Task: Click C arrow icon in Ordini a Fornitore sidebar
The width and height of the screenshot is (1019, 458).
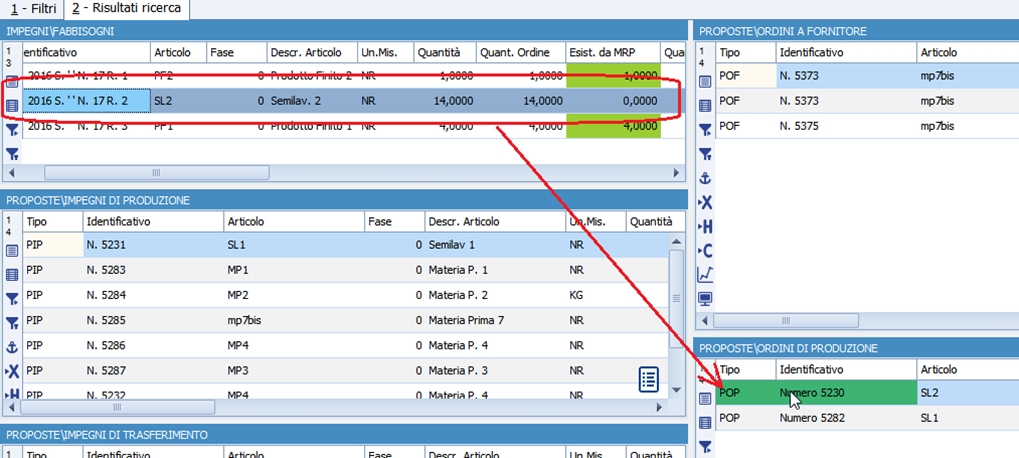Action: [x=705, y=250]
